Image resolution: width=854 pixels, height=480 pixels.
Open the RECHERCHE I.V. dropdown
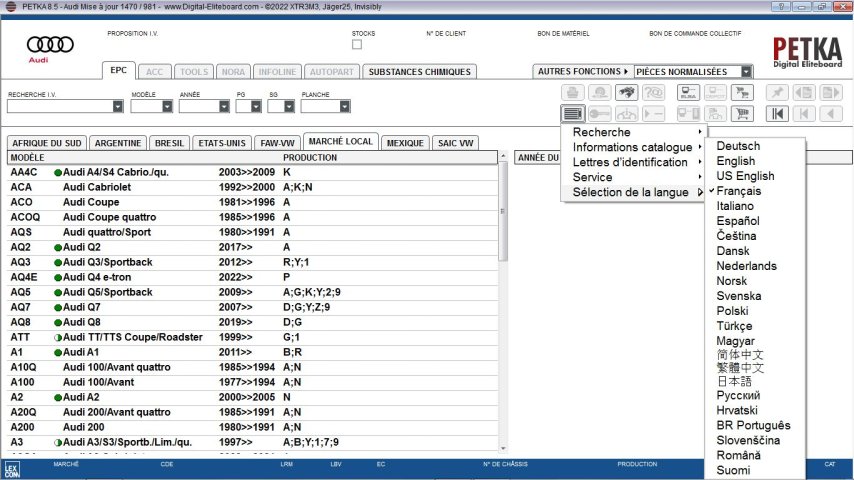(118, 107)
